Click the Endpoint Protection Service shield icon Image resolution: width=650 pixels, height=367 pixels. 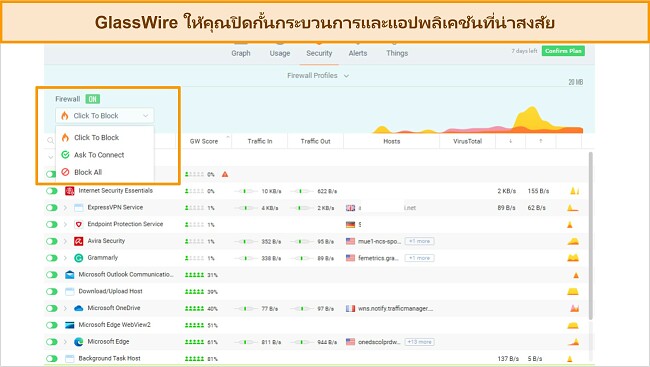pos(79,224)
